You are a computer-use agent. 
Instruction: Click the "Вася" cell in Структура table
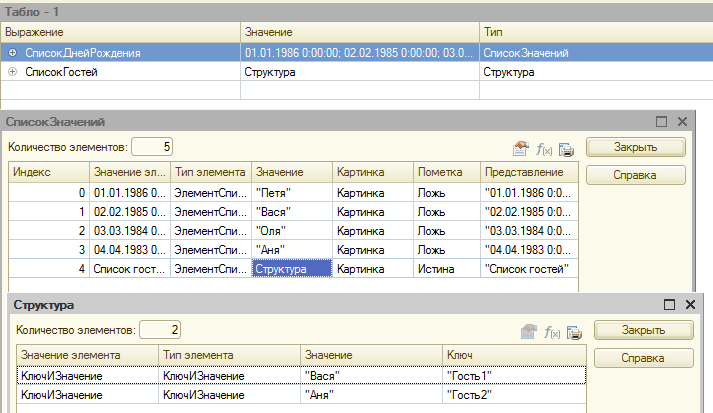pyautogui.click(x=371, y=376)
